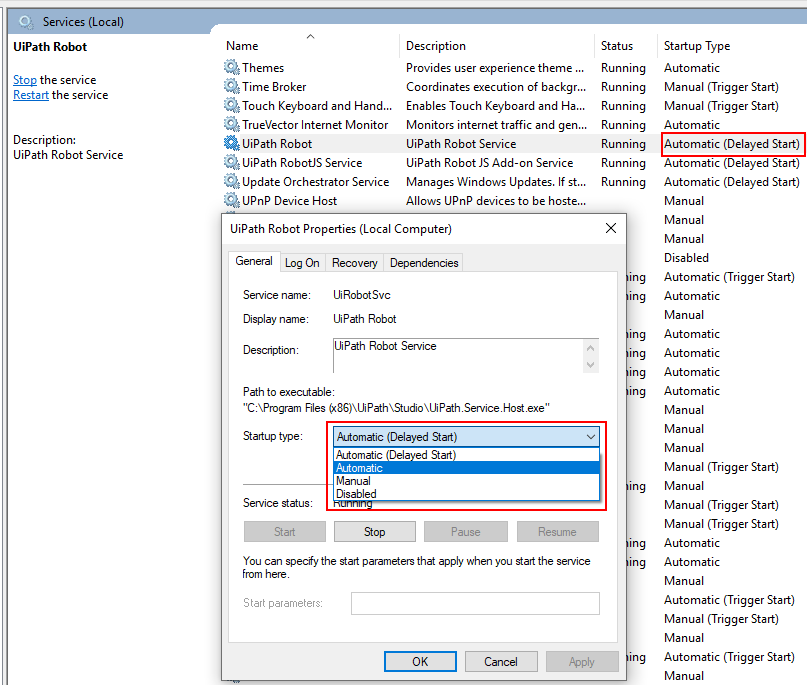
Task: Click the Stop the service link
Action: pos(25,80)
